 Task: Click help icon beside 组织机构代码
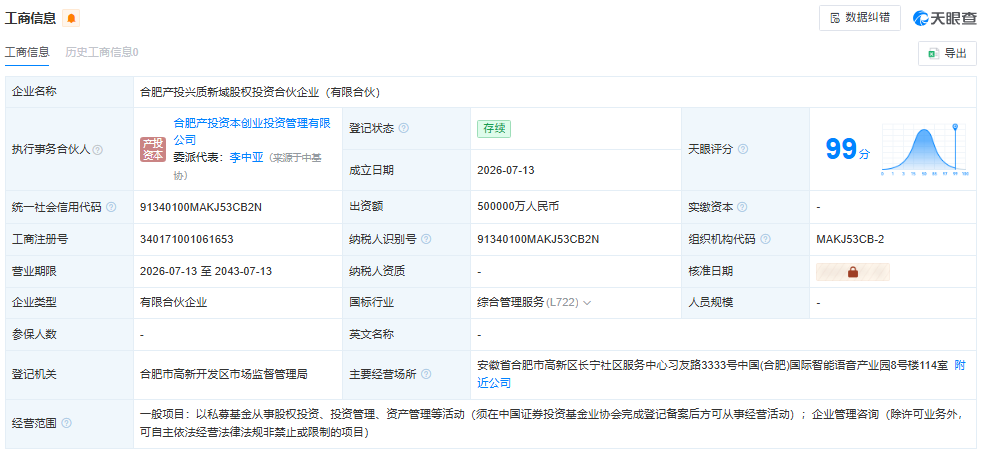point(765,239)
